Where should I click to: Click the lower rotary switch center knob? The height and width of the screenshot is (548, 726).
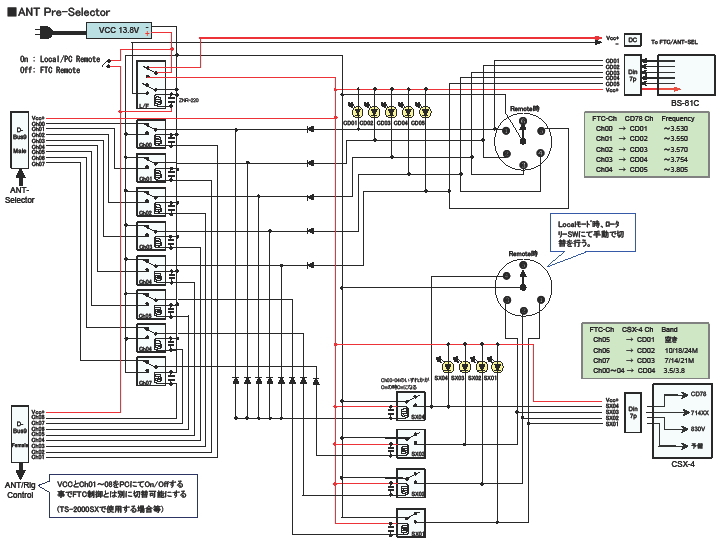point(523,287)
